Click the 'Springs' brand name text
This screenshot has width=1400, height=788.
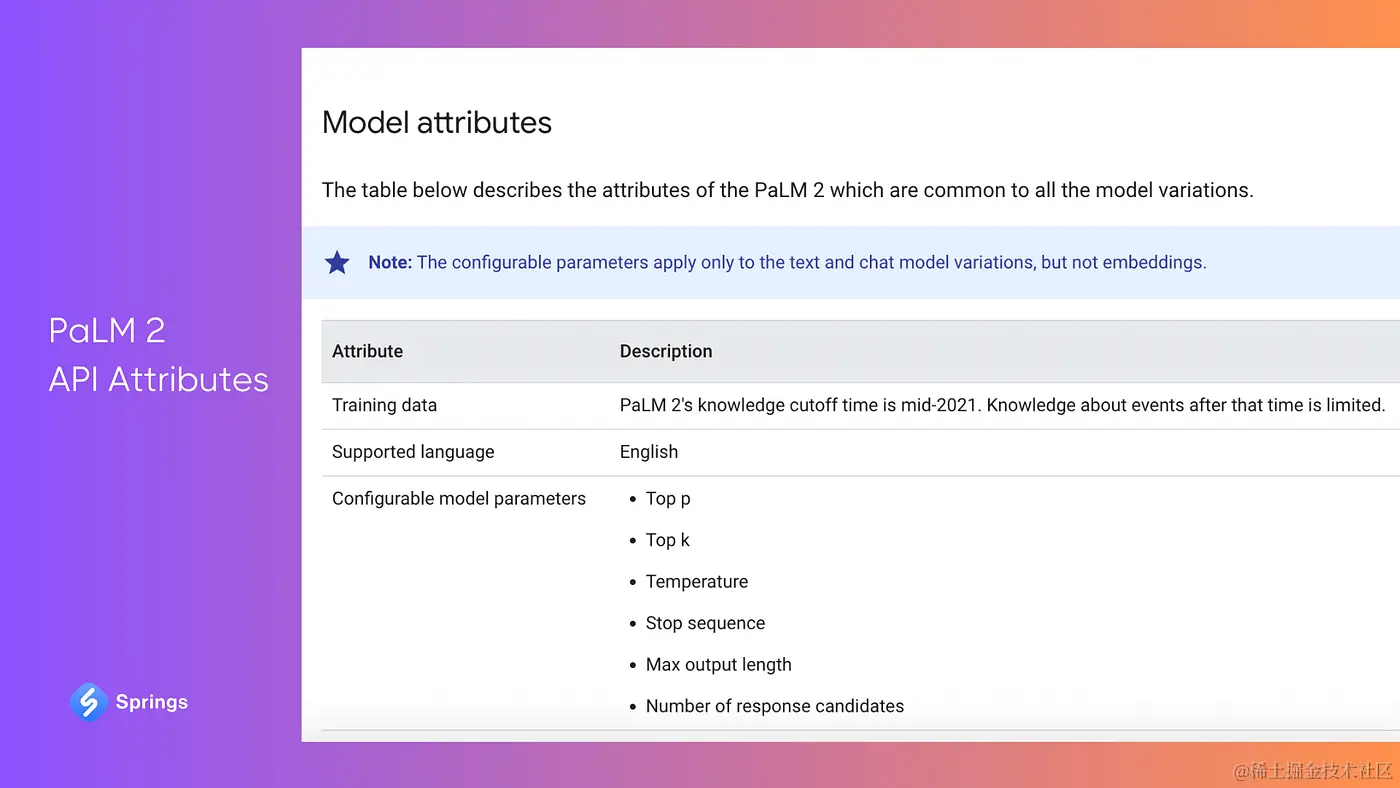(152, 702)
